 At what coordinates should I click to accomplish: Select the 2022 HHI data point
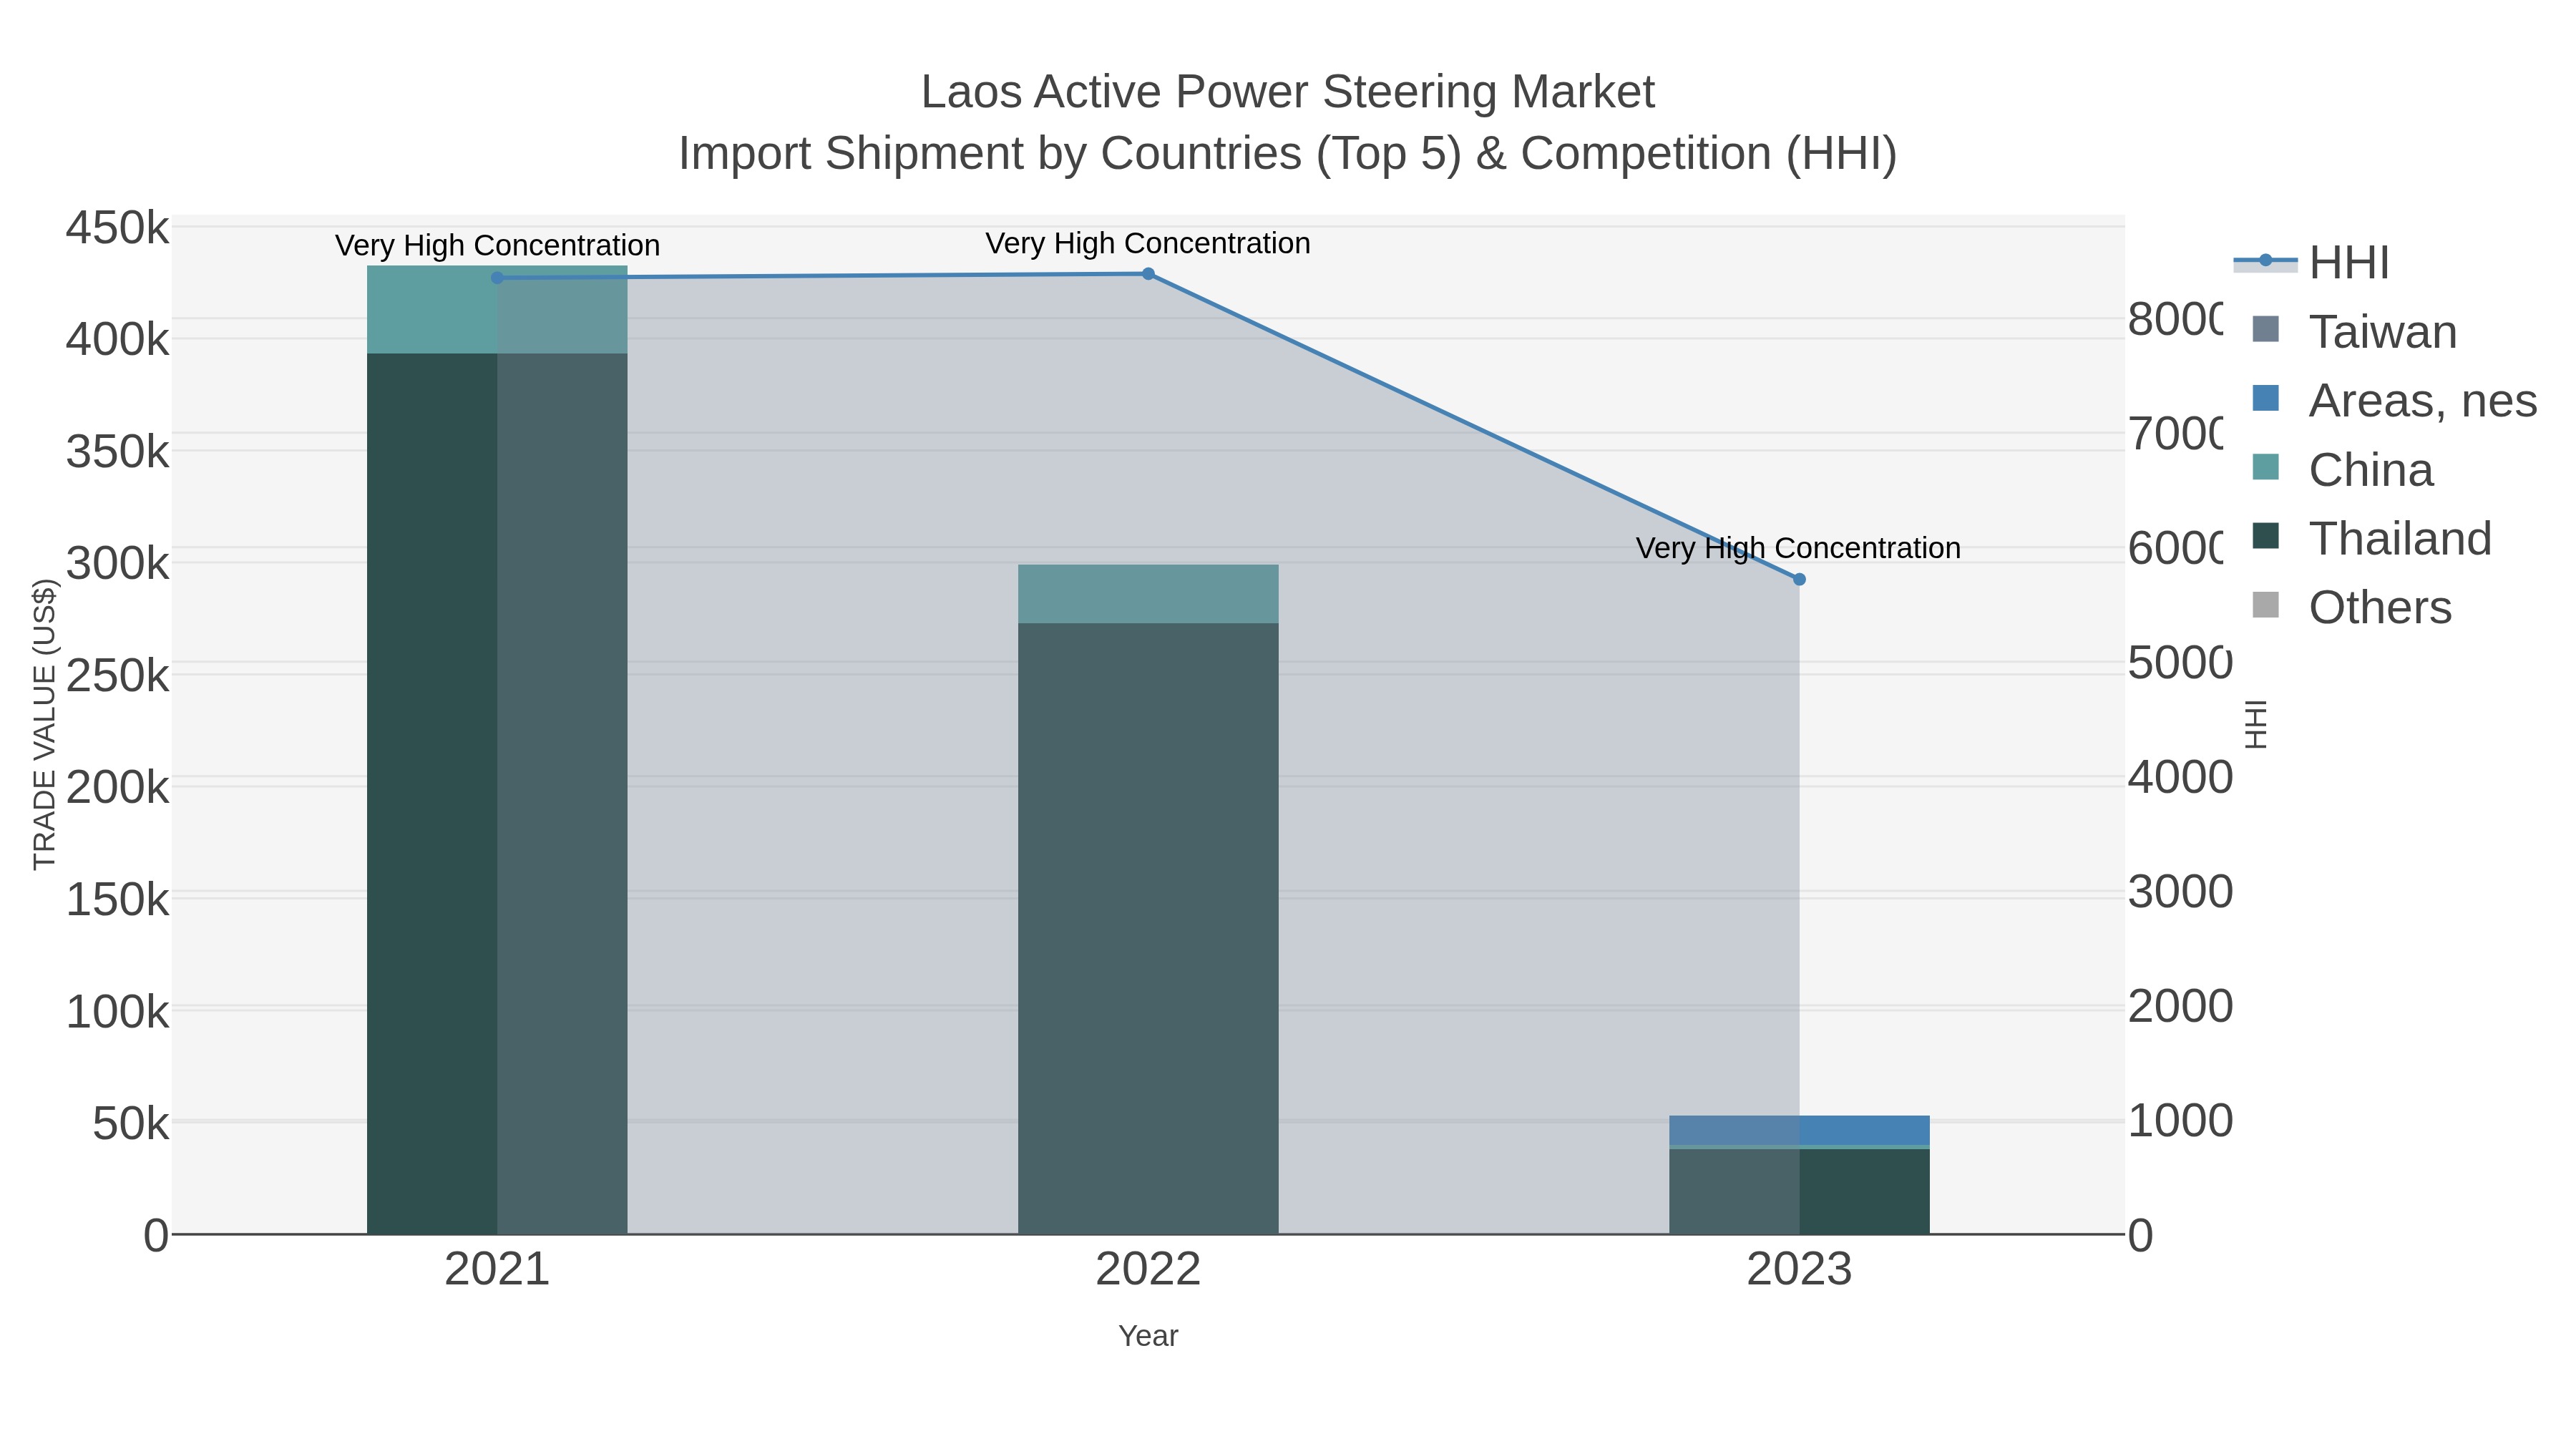pos(1148,274)
